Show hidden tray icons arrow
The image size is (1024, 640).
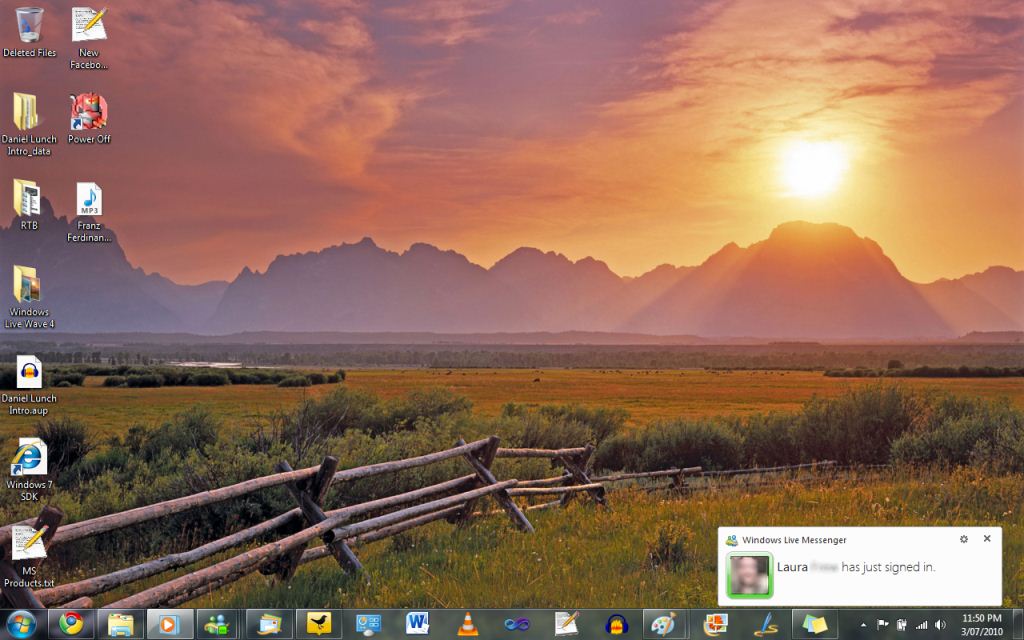pyautogui.click(x=863, y=625)
